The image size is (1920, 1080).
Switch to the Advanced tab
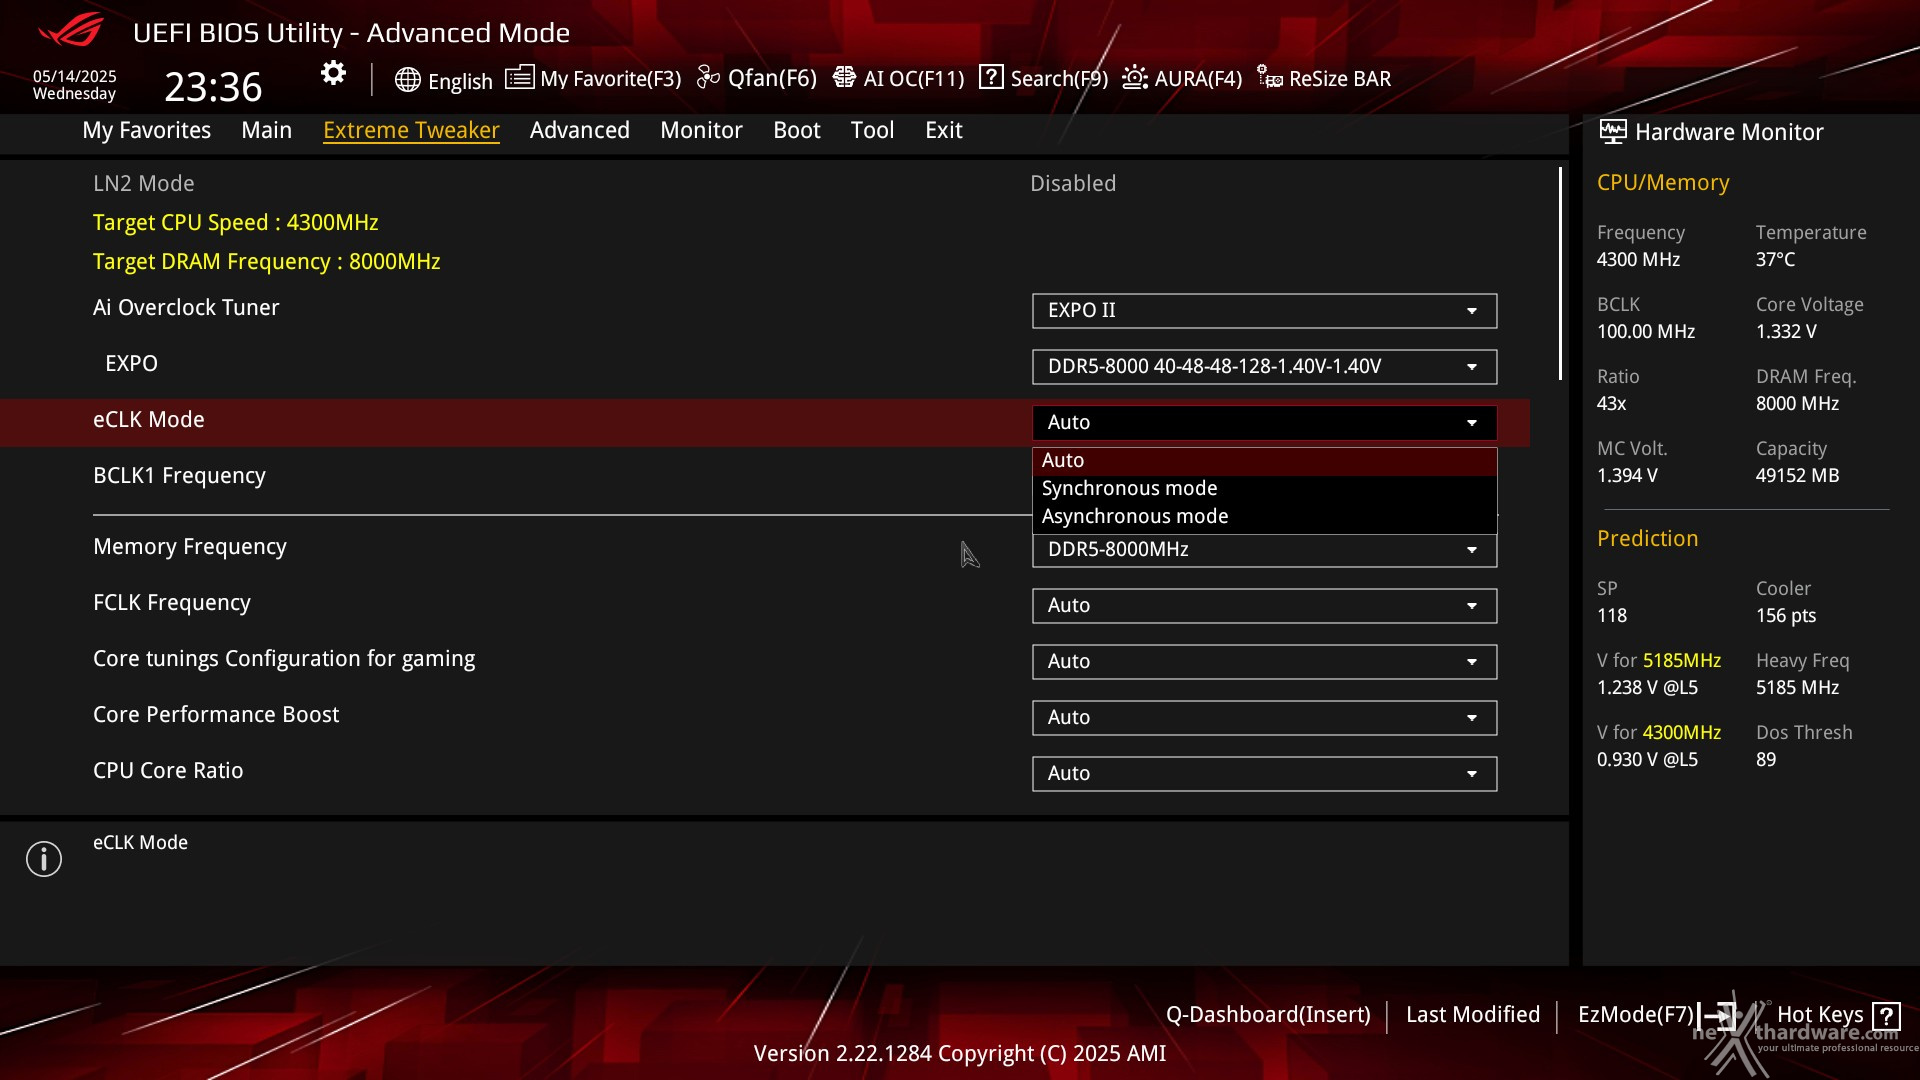[x=580, y=130]
